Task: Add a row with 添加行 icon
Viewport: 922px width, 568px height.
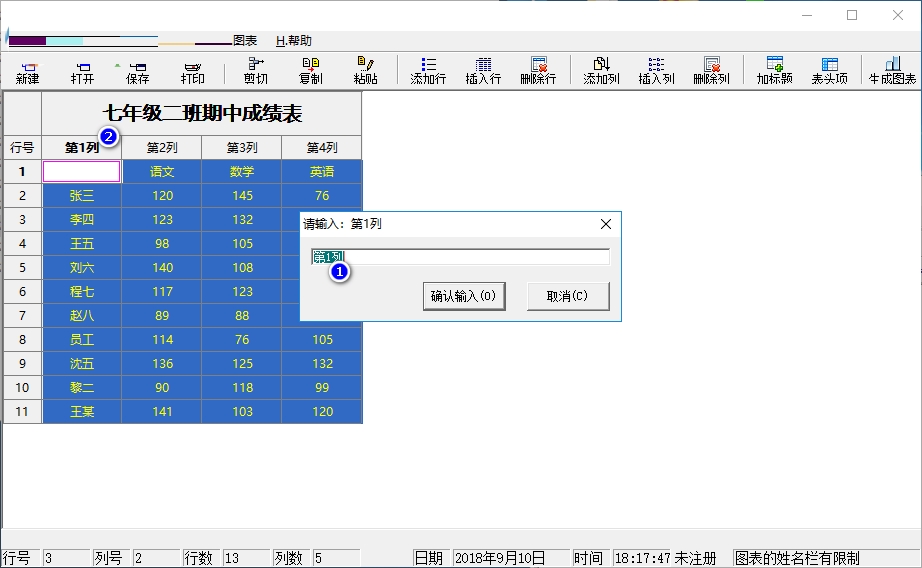Action: [x=428, y=70]
